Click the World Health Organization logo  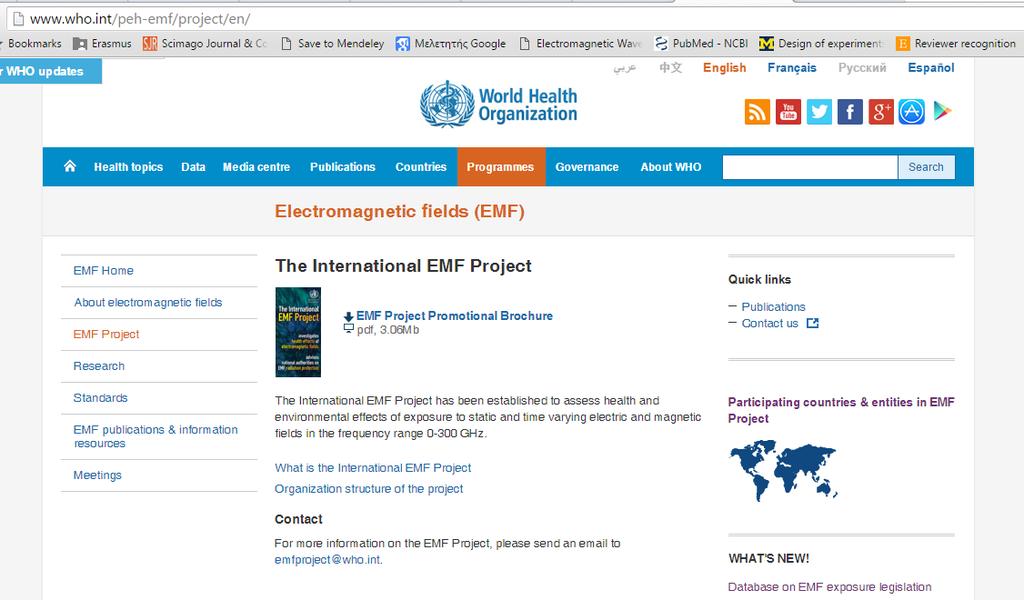pyautogui.click(x=498, y=104)
